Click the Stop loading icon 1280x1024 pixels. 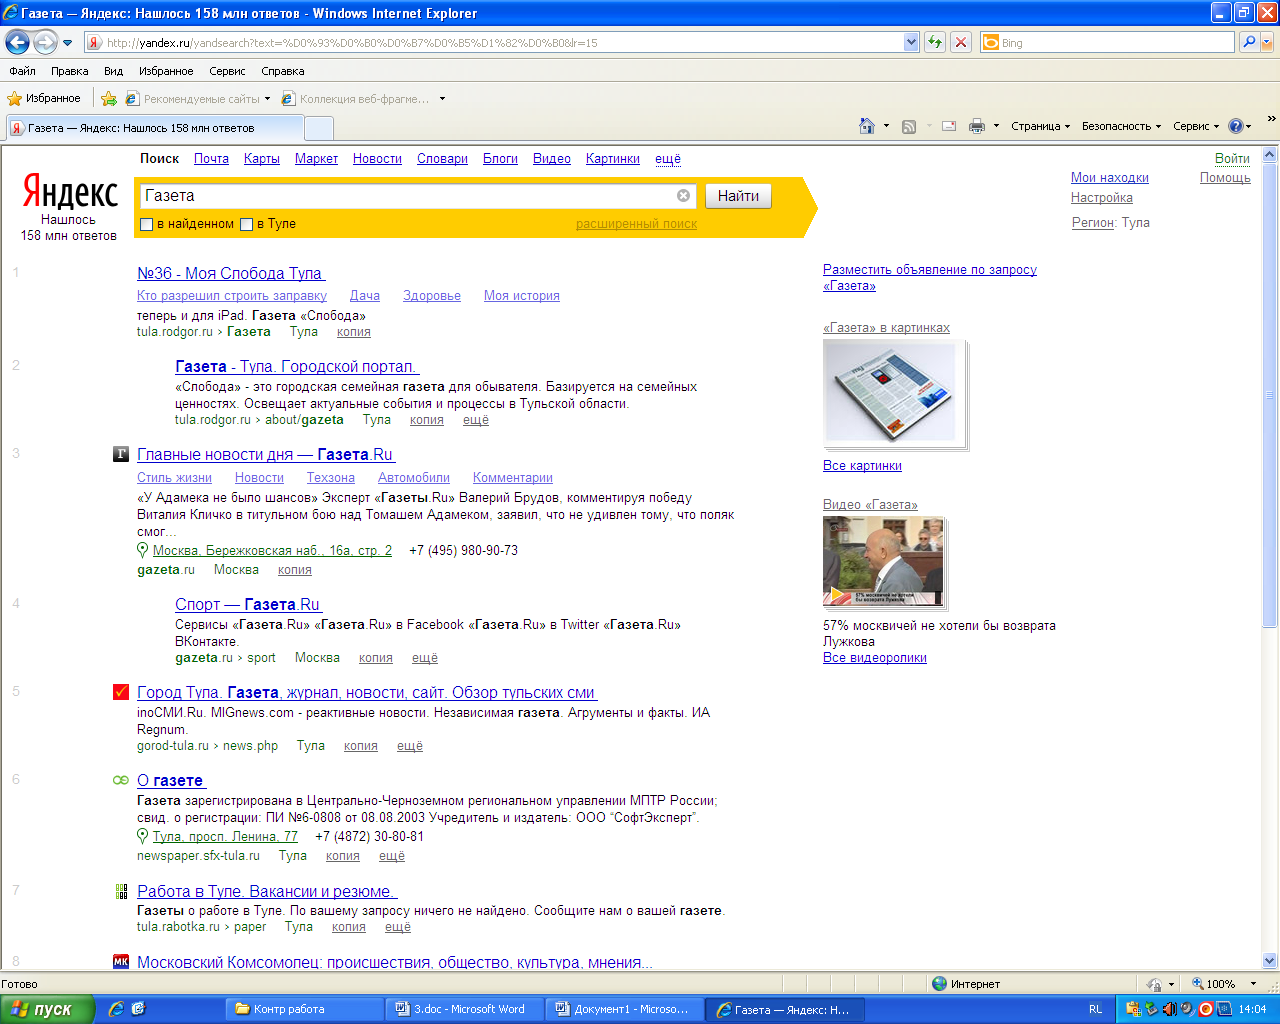pos(960,42)
